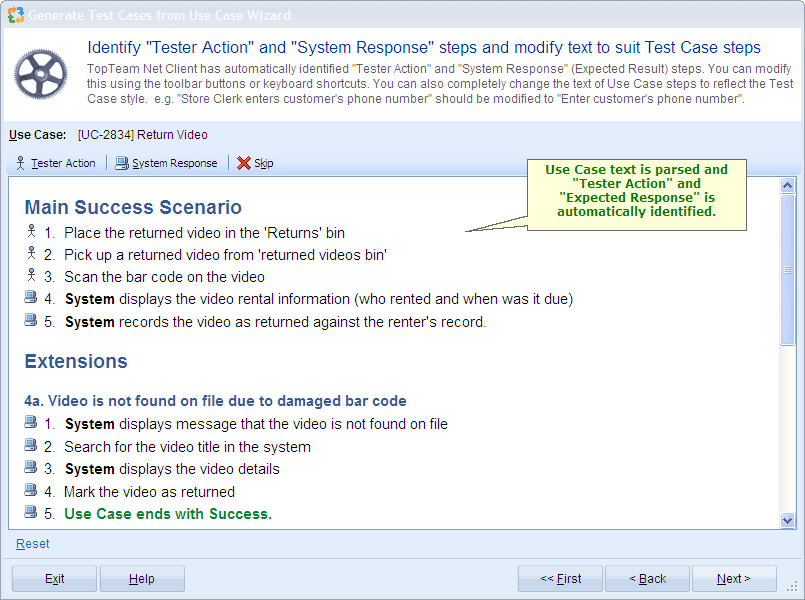805x600 pixels.
Task: Select the Tester Action toolbar icon
Action: [x=19, y=162]
